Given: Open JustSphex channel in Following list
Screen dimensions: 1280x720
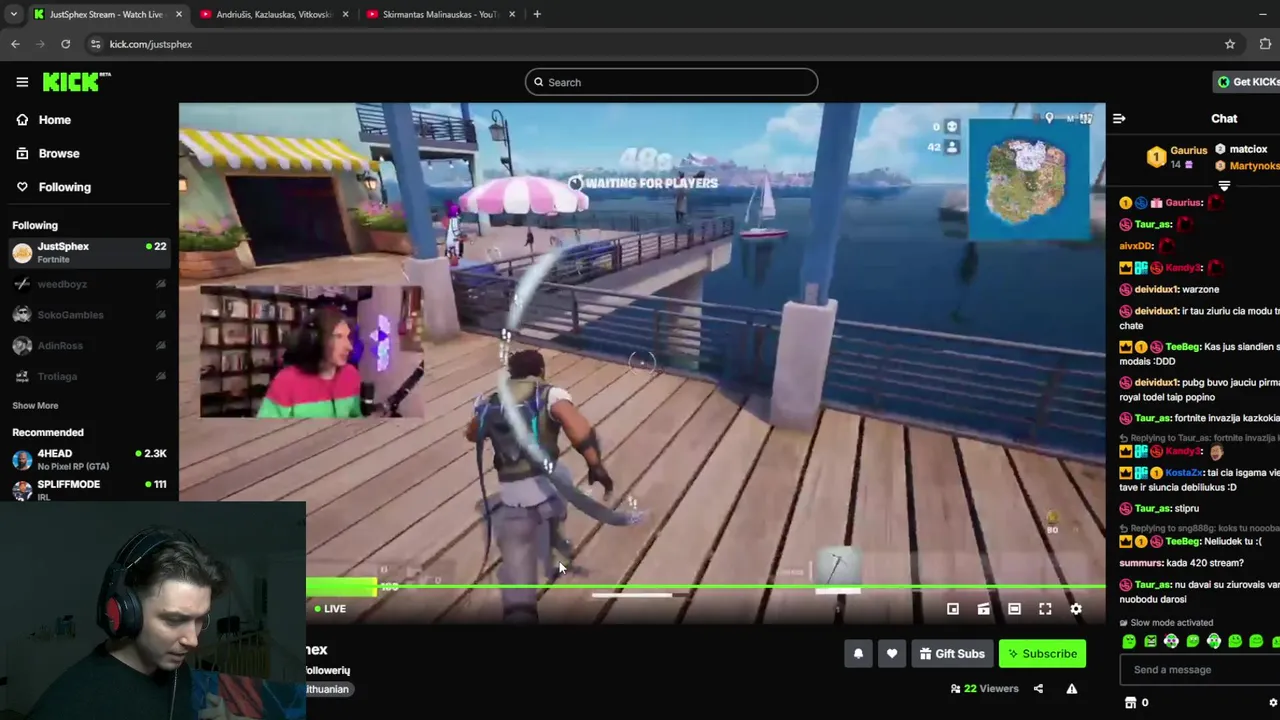Looking at the screenshot, I should click(x=89, y=253).
